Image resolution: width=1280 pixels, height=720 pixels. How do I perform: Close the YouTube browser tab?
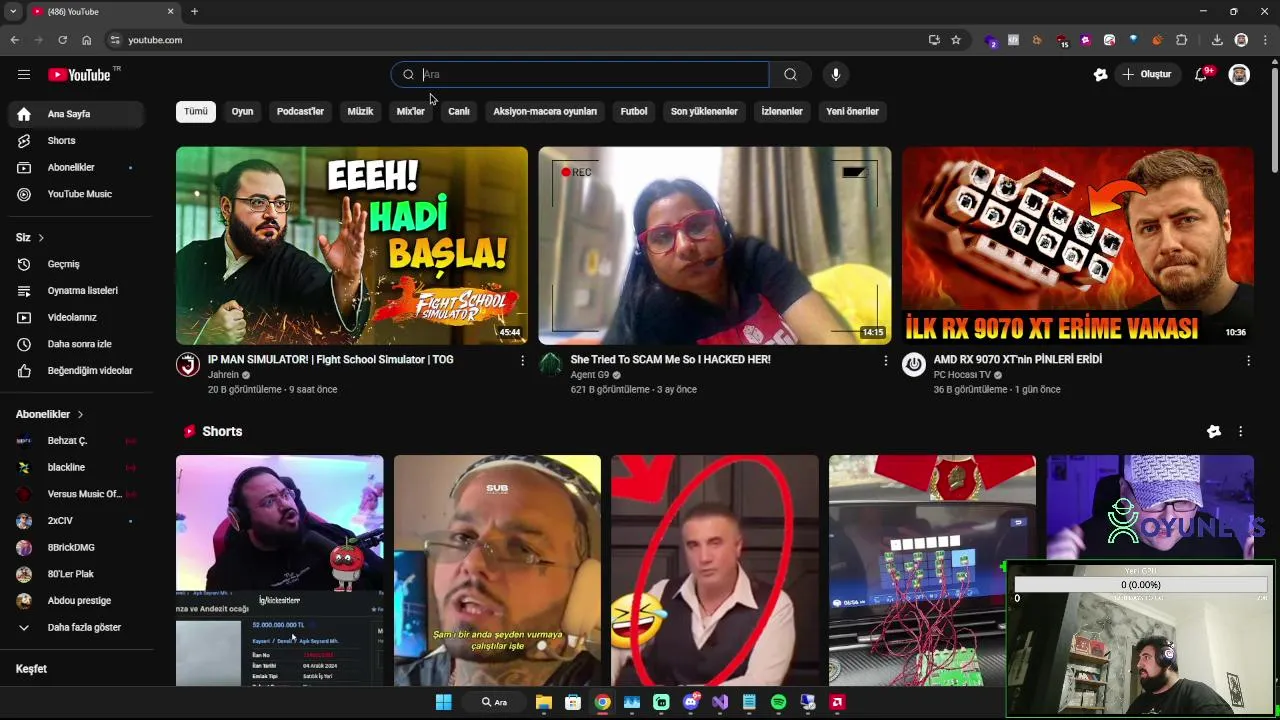pos(170,12)
